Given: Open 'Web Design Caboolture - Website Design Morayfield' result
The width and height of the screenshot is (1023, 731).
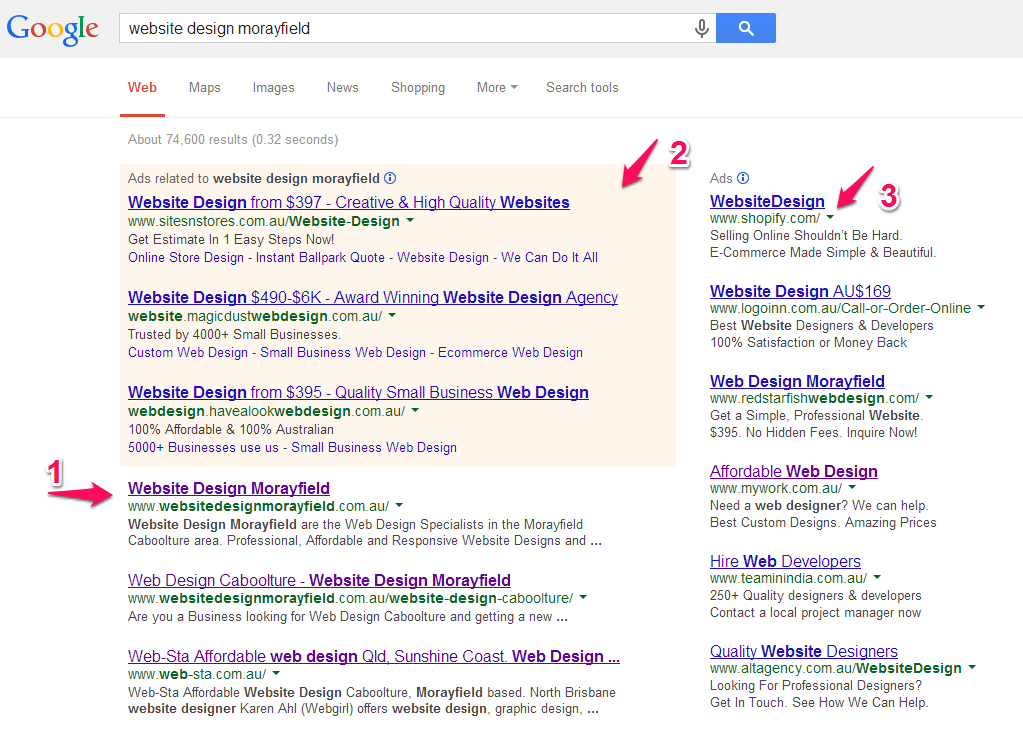Looking at the screenshot, I should click(319, 580).
